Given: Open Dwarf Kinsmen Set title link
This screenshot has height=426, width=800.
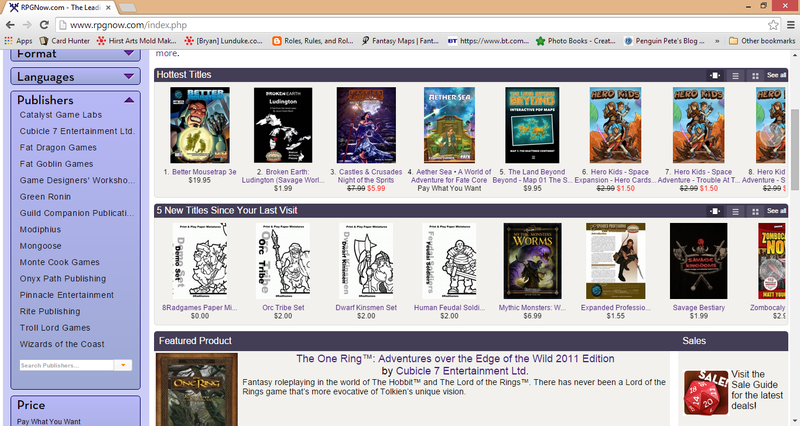Looking at the screenshot, I should coord(366,308).
